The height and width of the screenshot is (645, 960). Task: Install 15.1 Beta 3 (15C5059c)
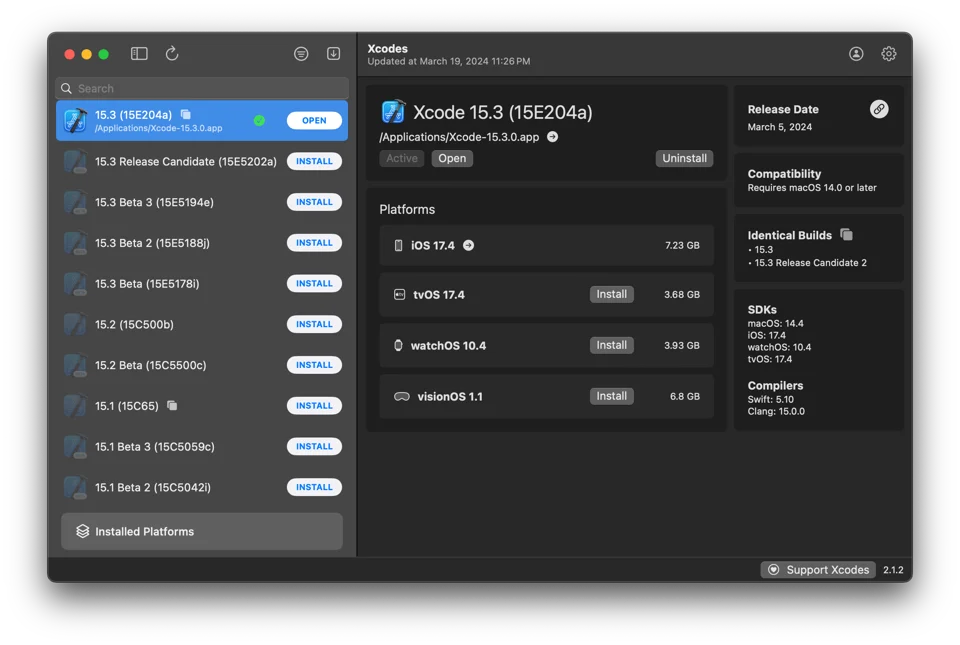point(314,446)
